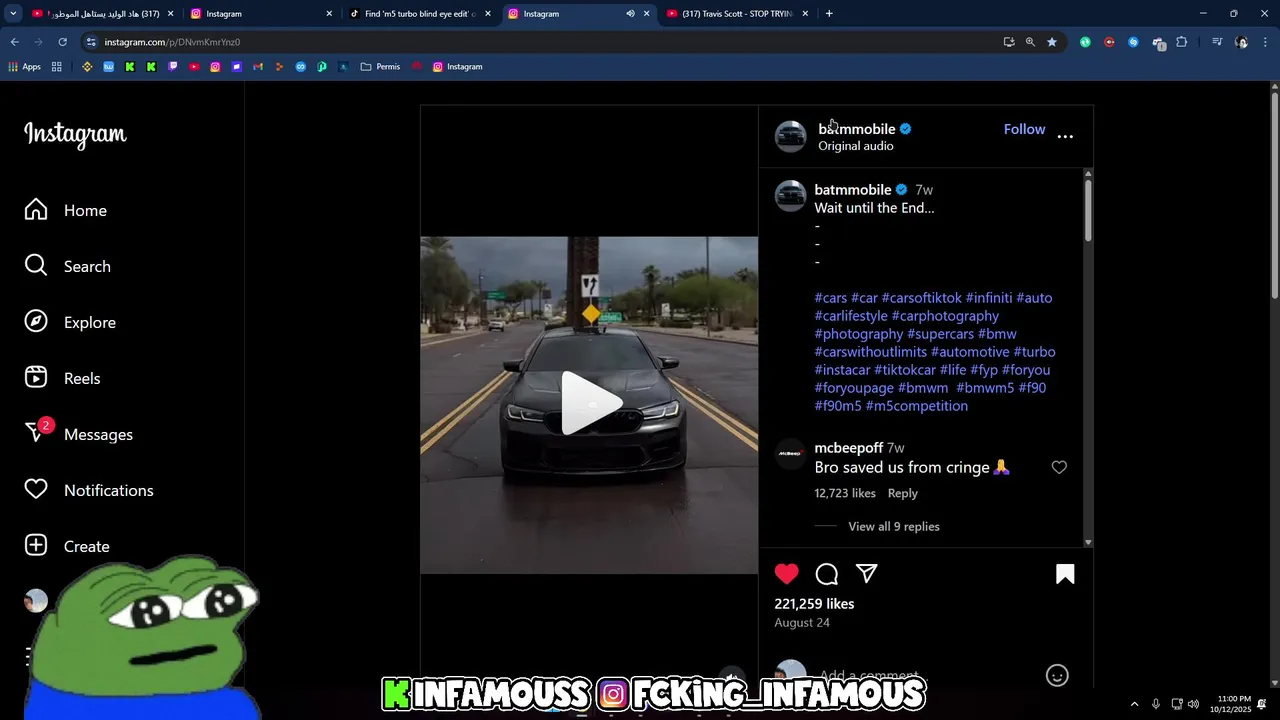1280x720 pixels.
Task: Open Notifications heart in sidebar
Action: (89, 490)
